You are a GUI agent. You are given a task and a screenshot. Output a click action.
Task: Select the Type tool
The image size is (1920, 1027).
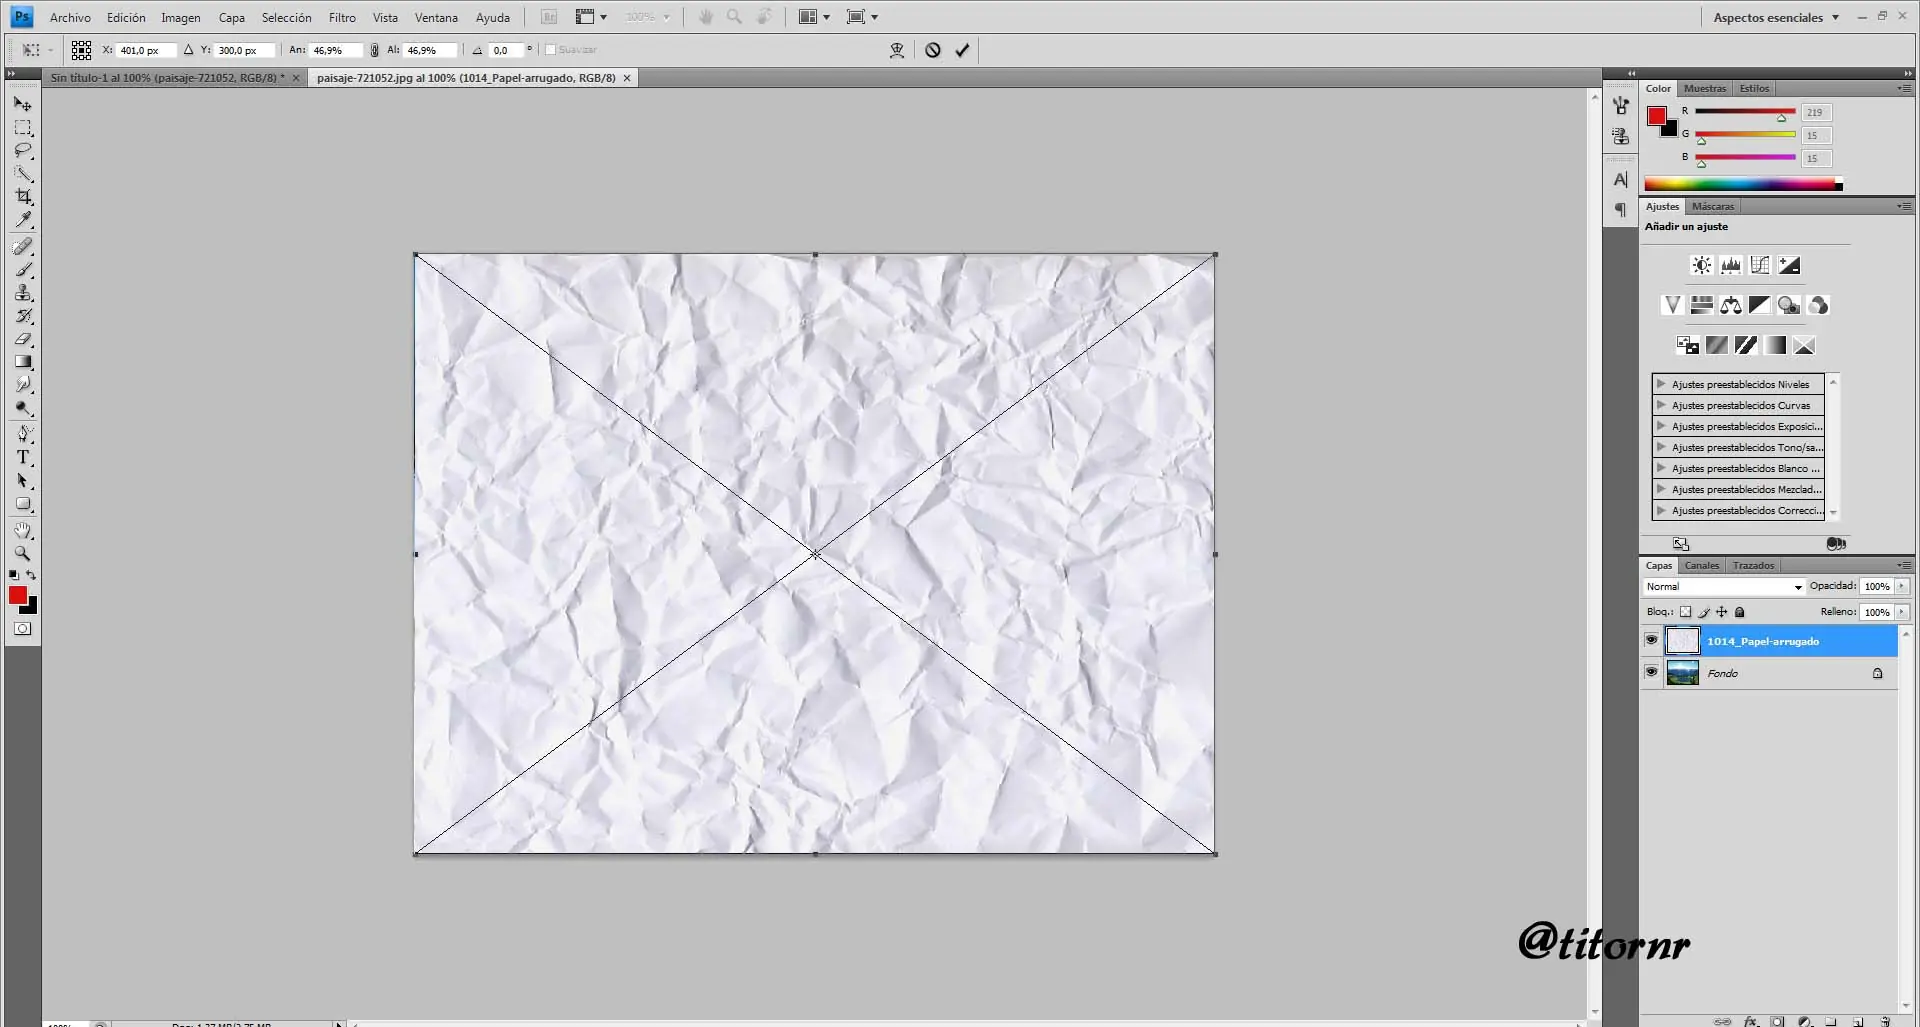pos(23,458)
